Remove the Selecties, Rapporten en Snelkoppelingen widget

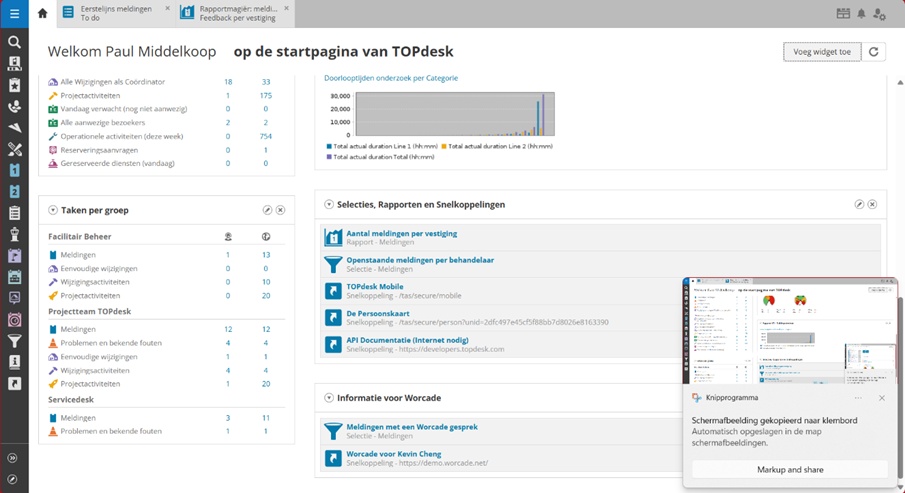[872, 205]
